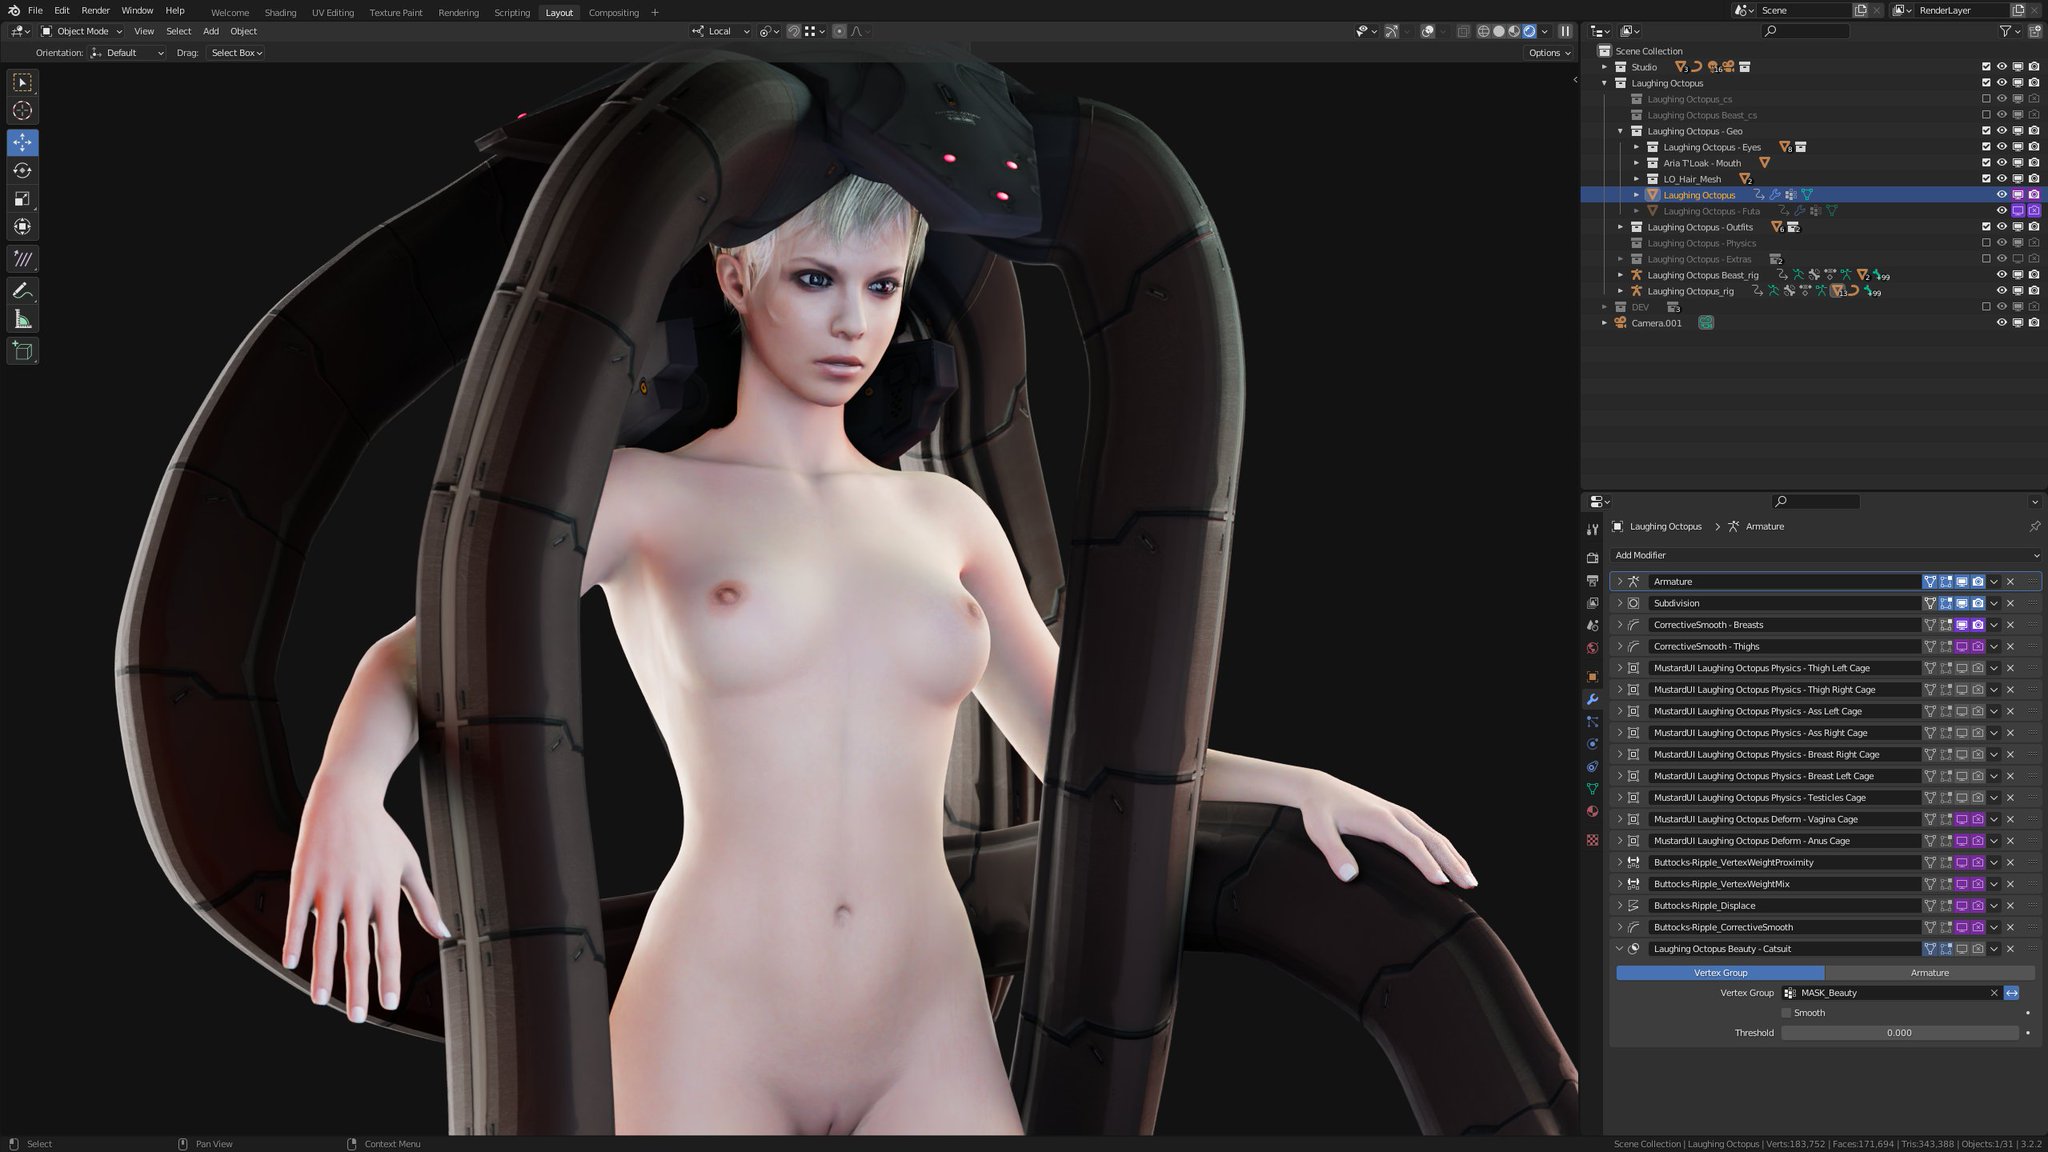Select the Cursor tool
Screen dimensions: 2048x1152
[22, 111]
